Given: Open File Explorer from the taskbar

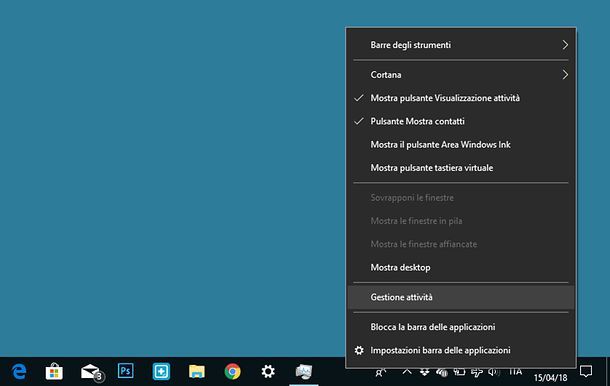Looking at the screenshot, I should click(x=197, y=372).
